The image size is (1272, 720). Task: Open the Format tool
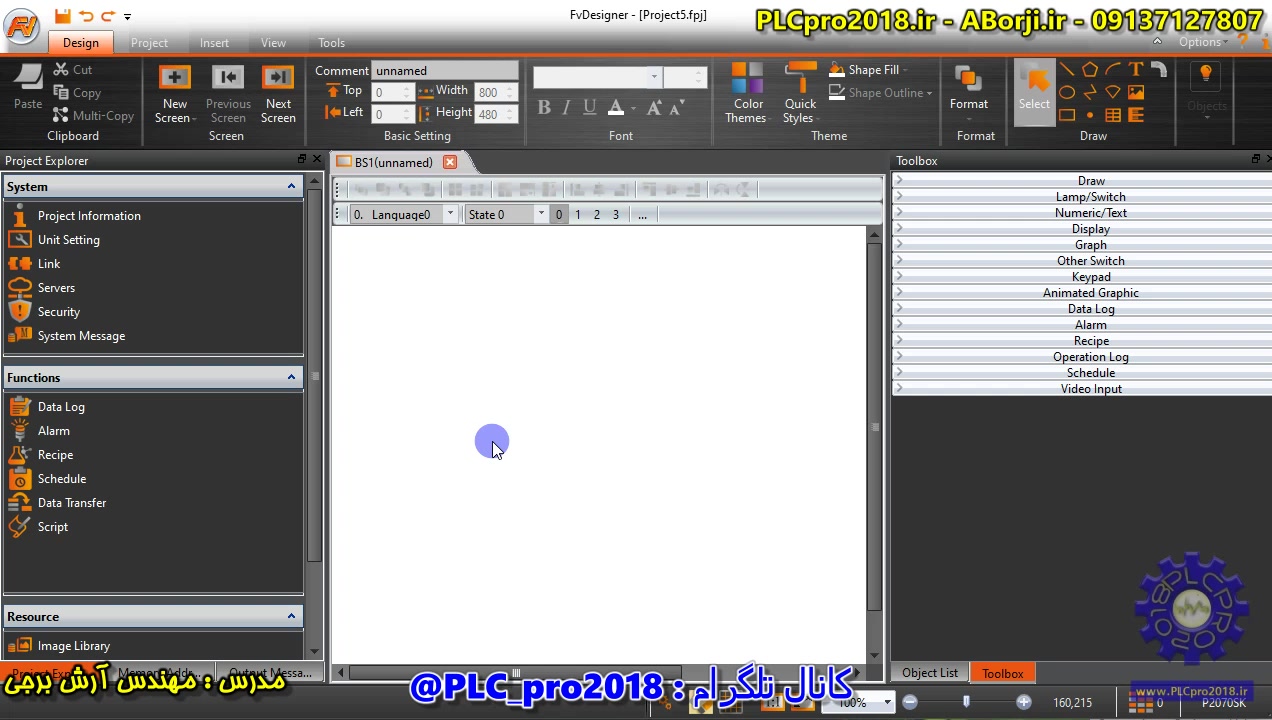coord(968,88)
